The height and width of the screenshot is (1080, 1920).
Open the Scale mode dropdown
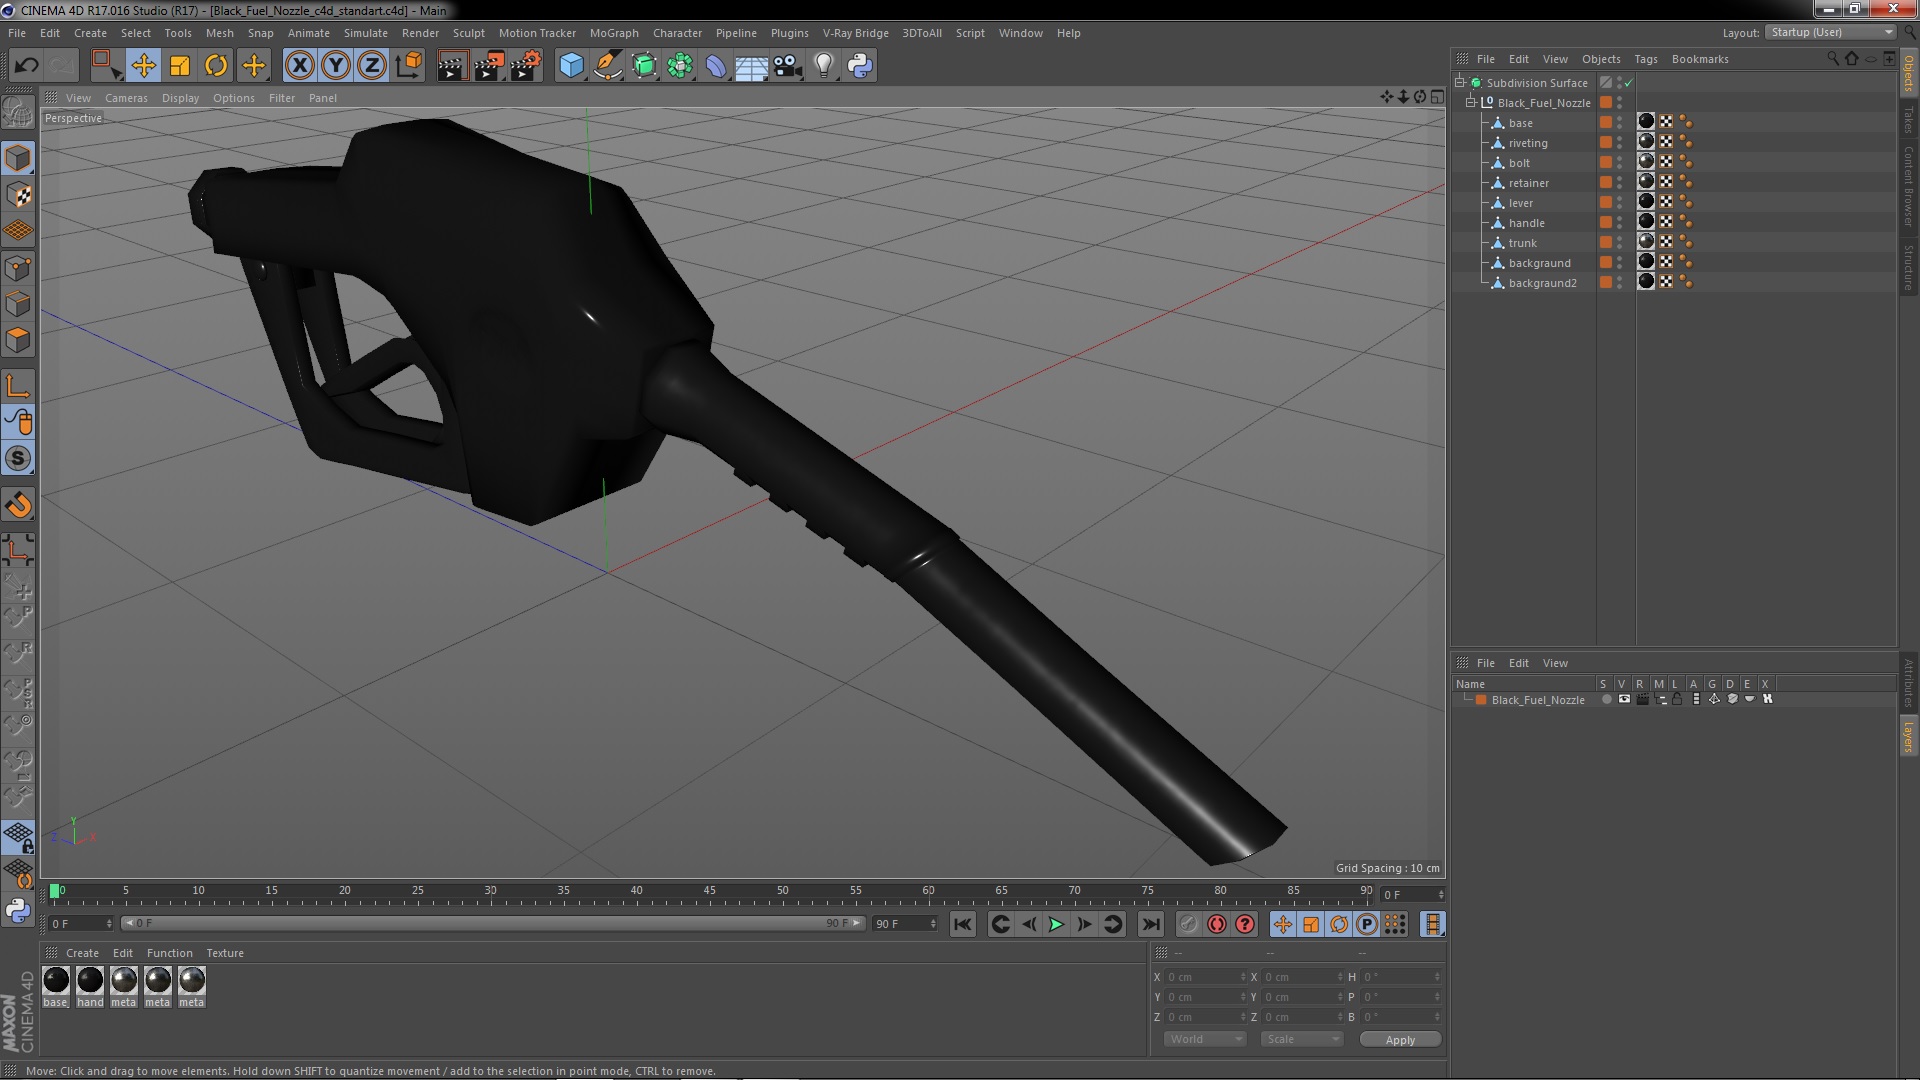(1301, 1039)
